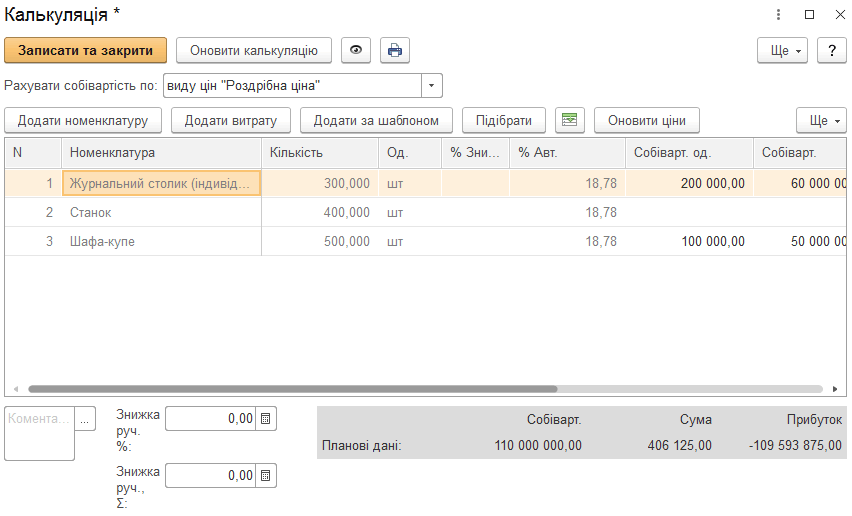The height and width of the screenshot is (516, 852).
Task: Click planned cost 110 000 000,00 value
Action: (x=538, y=445)
